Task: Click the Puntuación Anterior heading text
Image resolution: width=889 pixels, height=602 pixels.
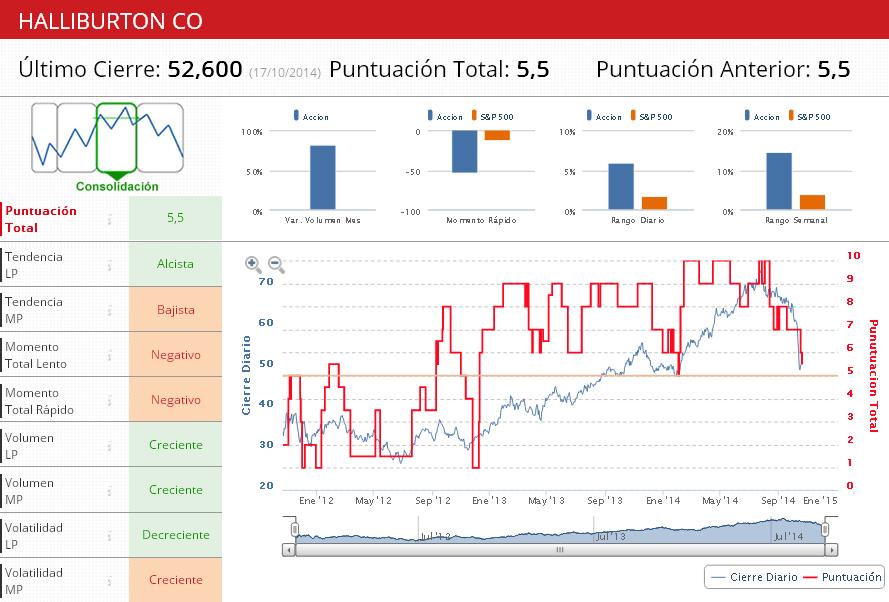Action: tap(704, 69)
